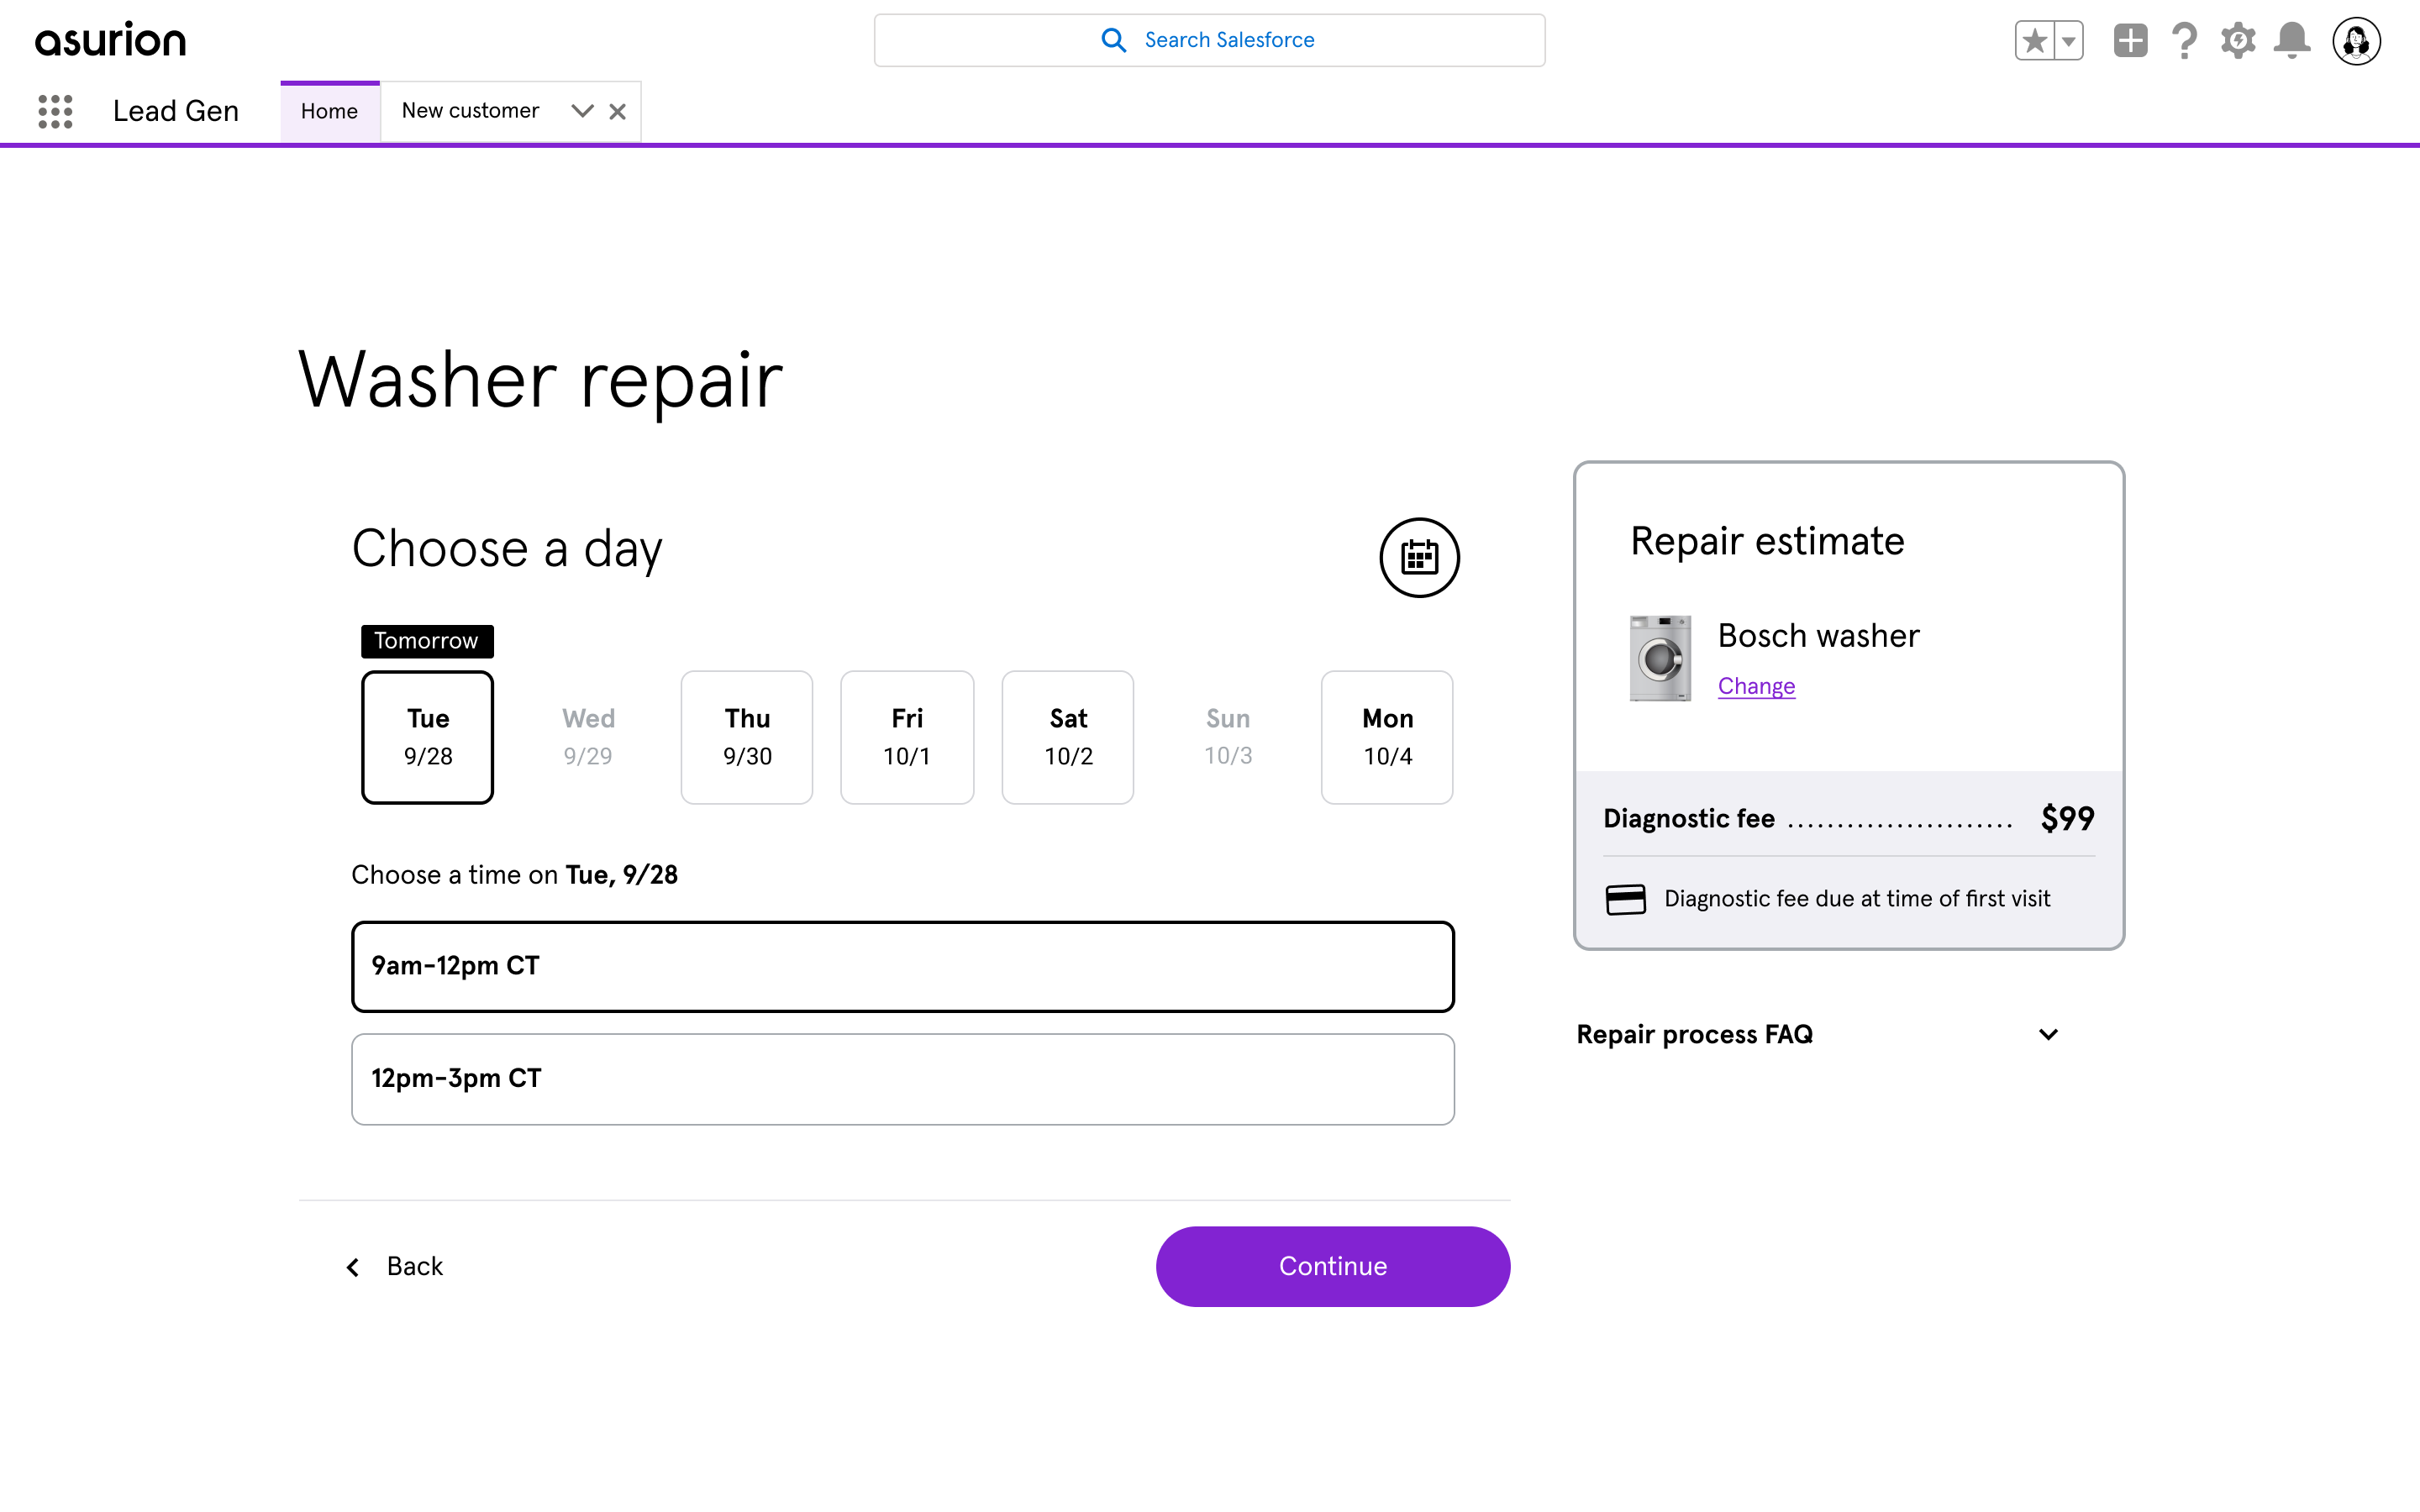Choose the Mon 10/4 day option
Image resolution: width=2420 pixels, height=1512 pixels.
pos(1387,737)
